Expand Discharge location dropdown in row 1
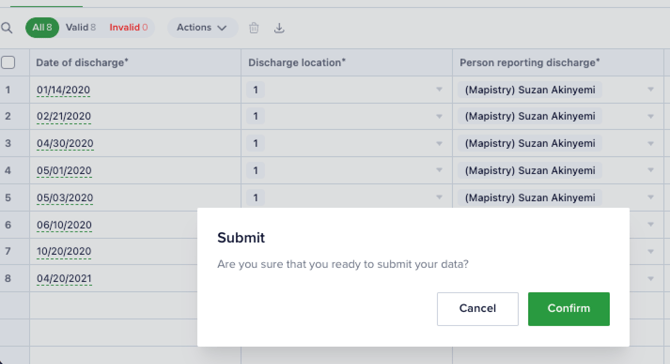This screenshot has width=670, height=364. [x=439, y=89]
